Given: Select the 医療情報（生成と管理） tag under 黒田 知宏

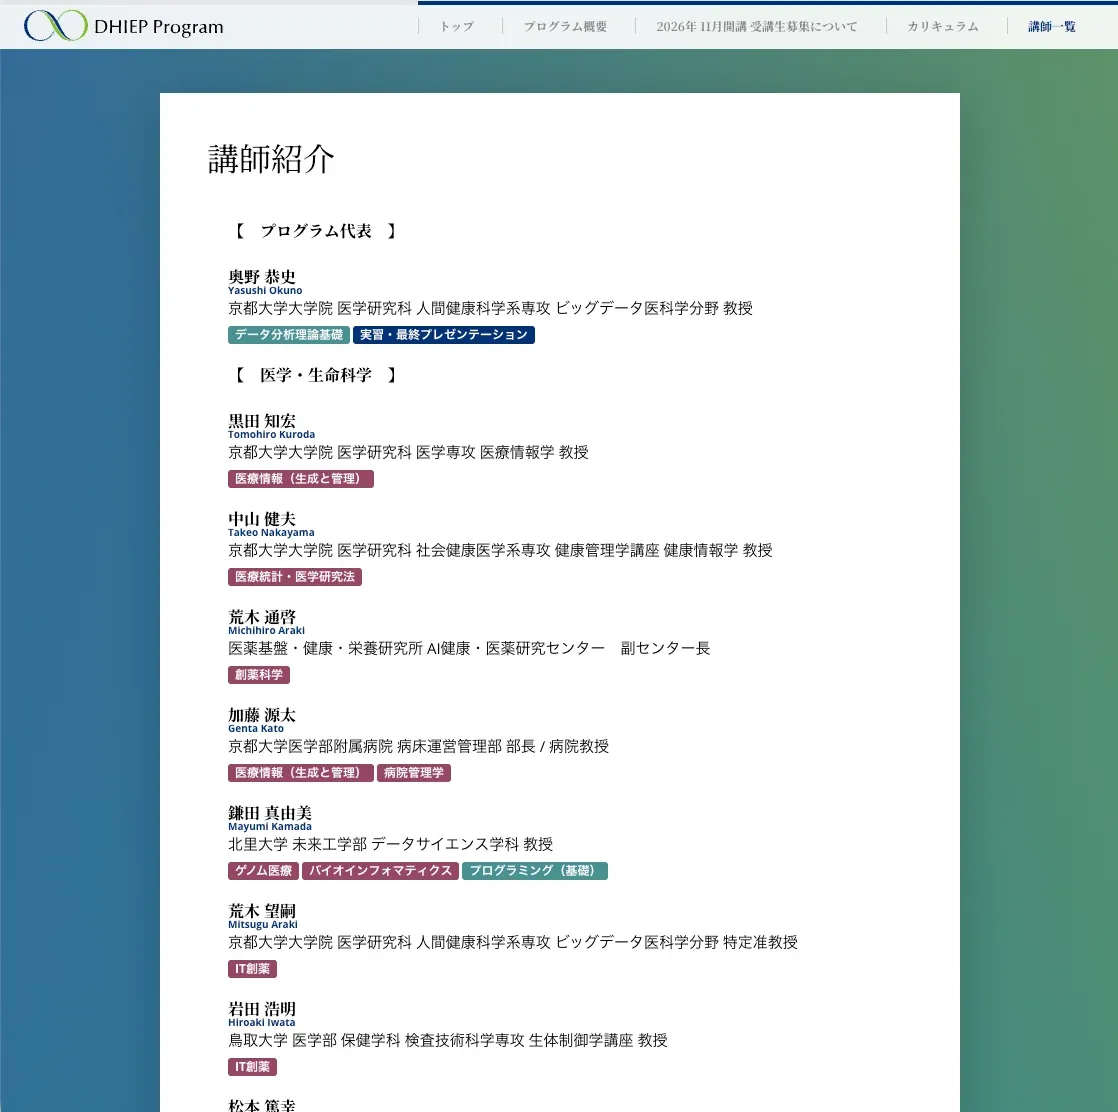Looking at the screenshot, I should coord(301,479).
